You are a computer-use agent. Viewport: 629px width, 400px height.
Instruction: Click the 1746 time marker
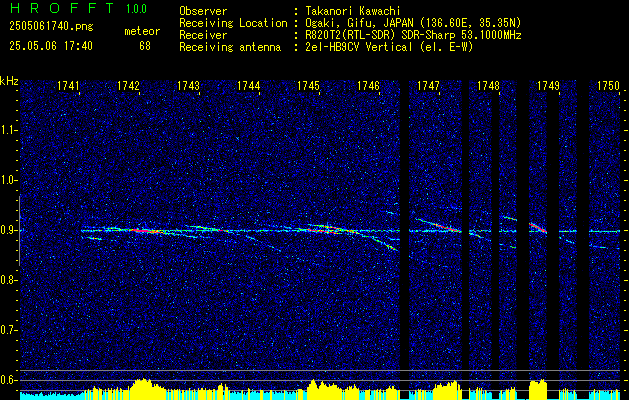pyautogui.click(x=368, y=86)
